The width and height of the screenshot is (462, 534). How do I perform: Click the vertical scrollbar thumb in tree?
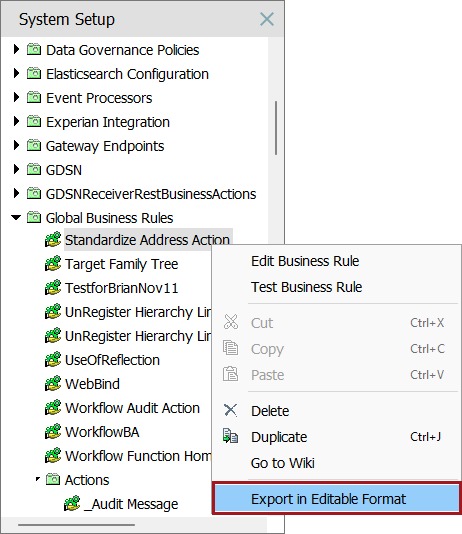click(275, 128)
